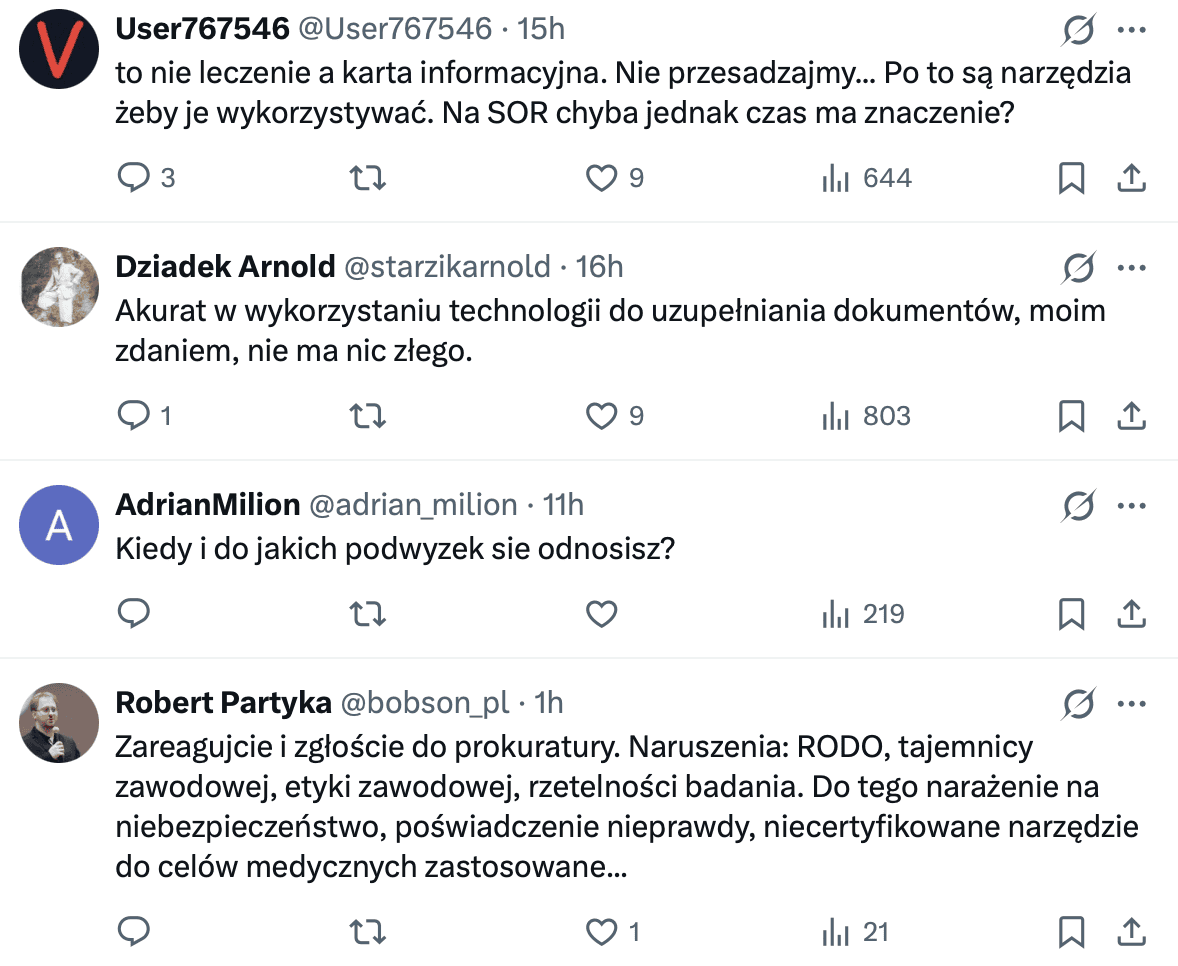Open the timestamp link showing 15h
The image size is (1178, 966).
tap(541, 28)
